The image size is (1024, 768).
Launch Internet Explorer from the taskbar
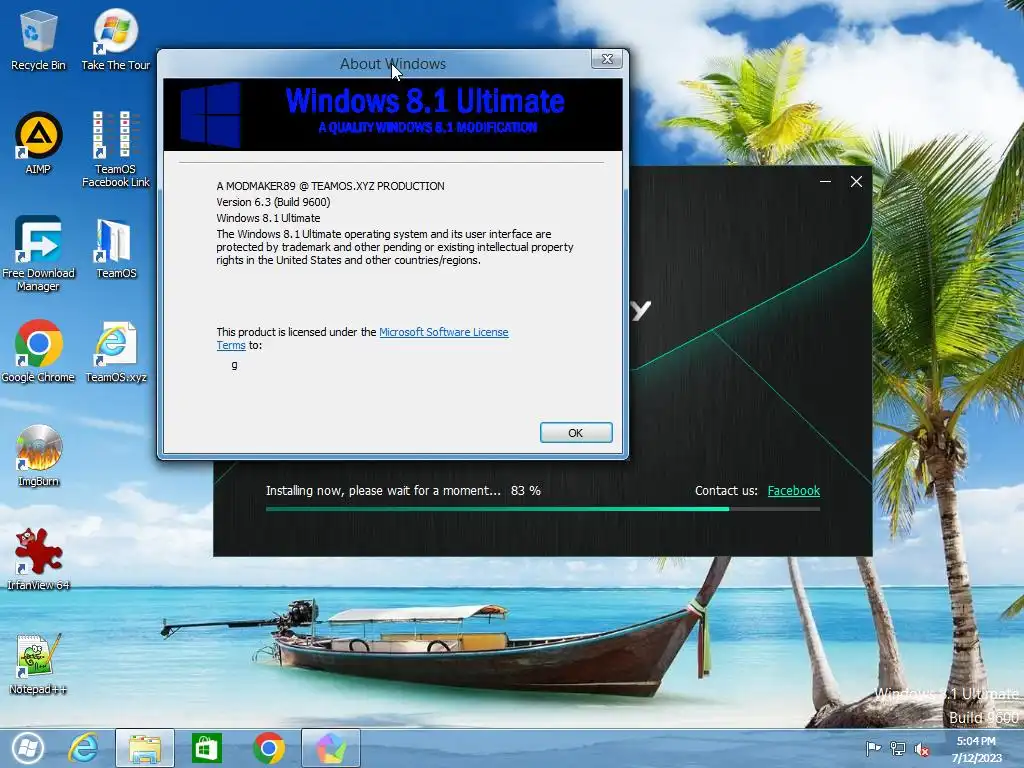[x=84, y=748]
